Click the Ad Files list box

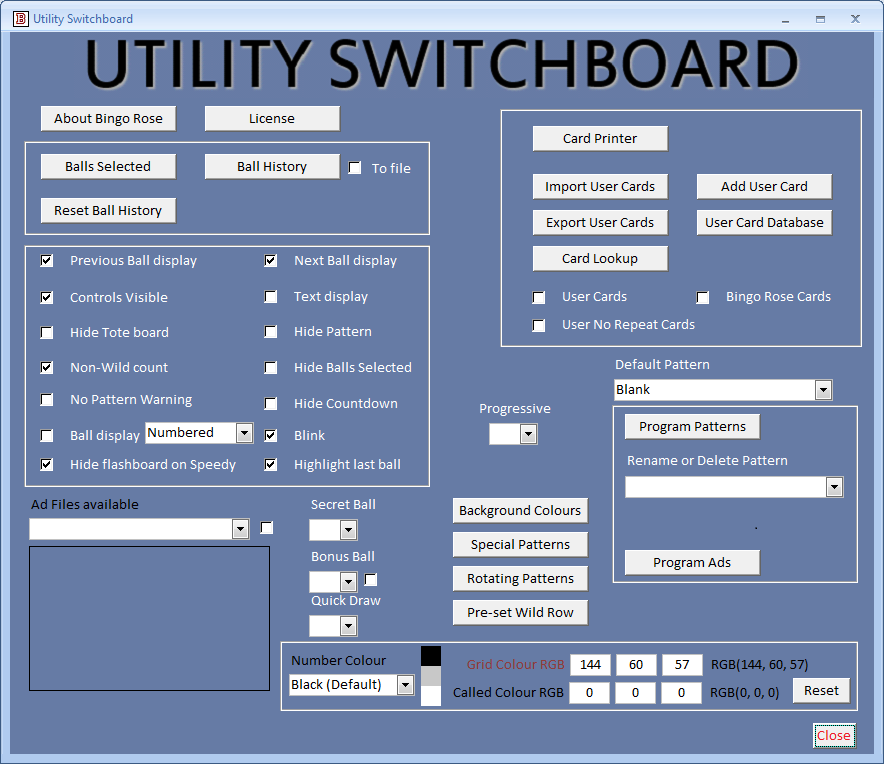[x=149, y=618]
